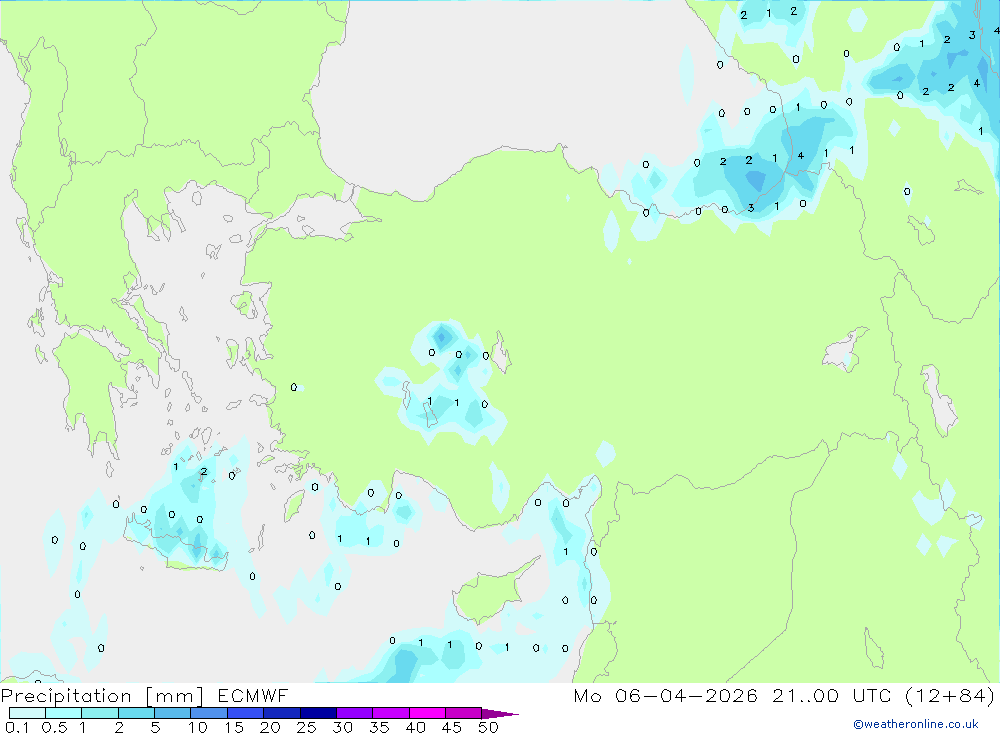Select the 30–35 mm purple legend swatch
This screenshot has height=733, width=1000.
click(355, 713)
